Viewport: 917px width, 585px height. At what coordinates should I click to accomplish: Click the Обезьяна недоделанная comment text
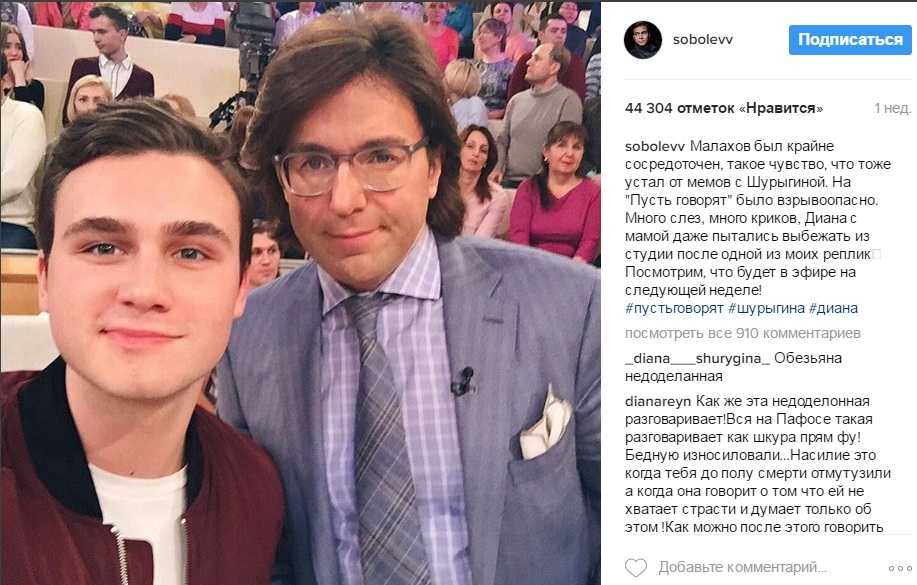pyautogui.click(x=733, y=367)
